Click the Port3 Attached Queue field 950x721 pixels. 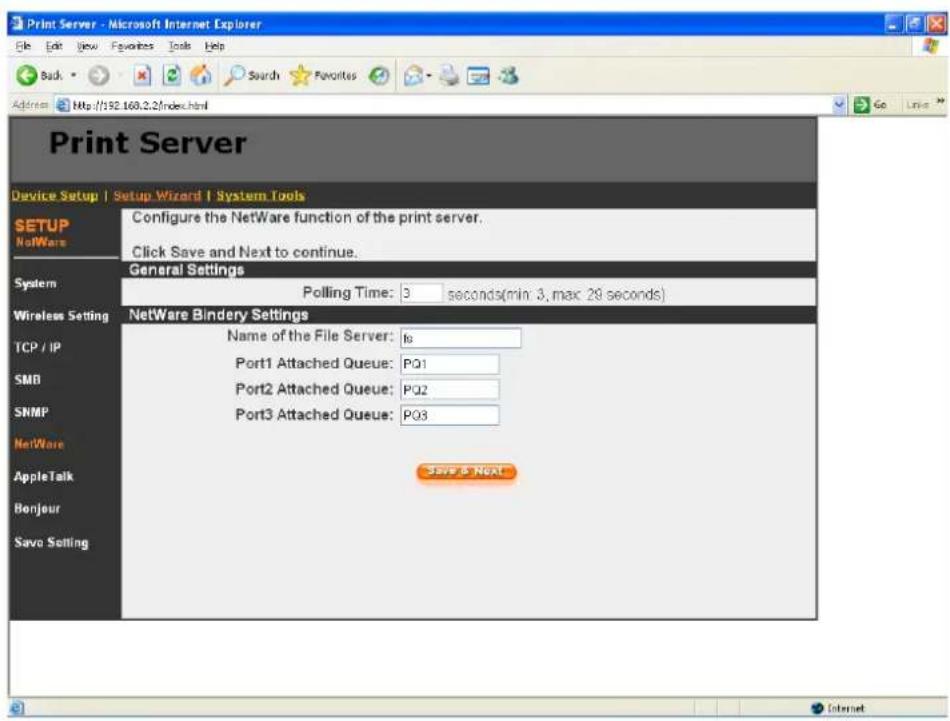coord(450,416)
